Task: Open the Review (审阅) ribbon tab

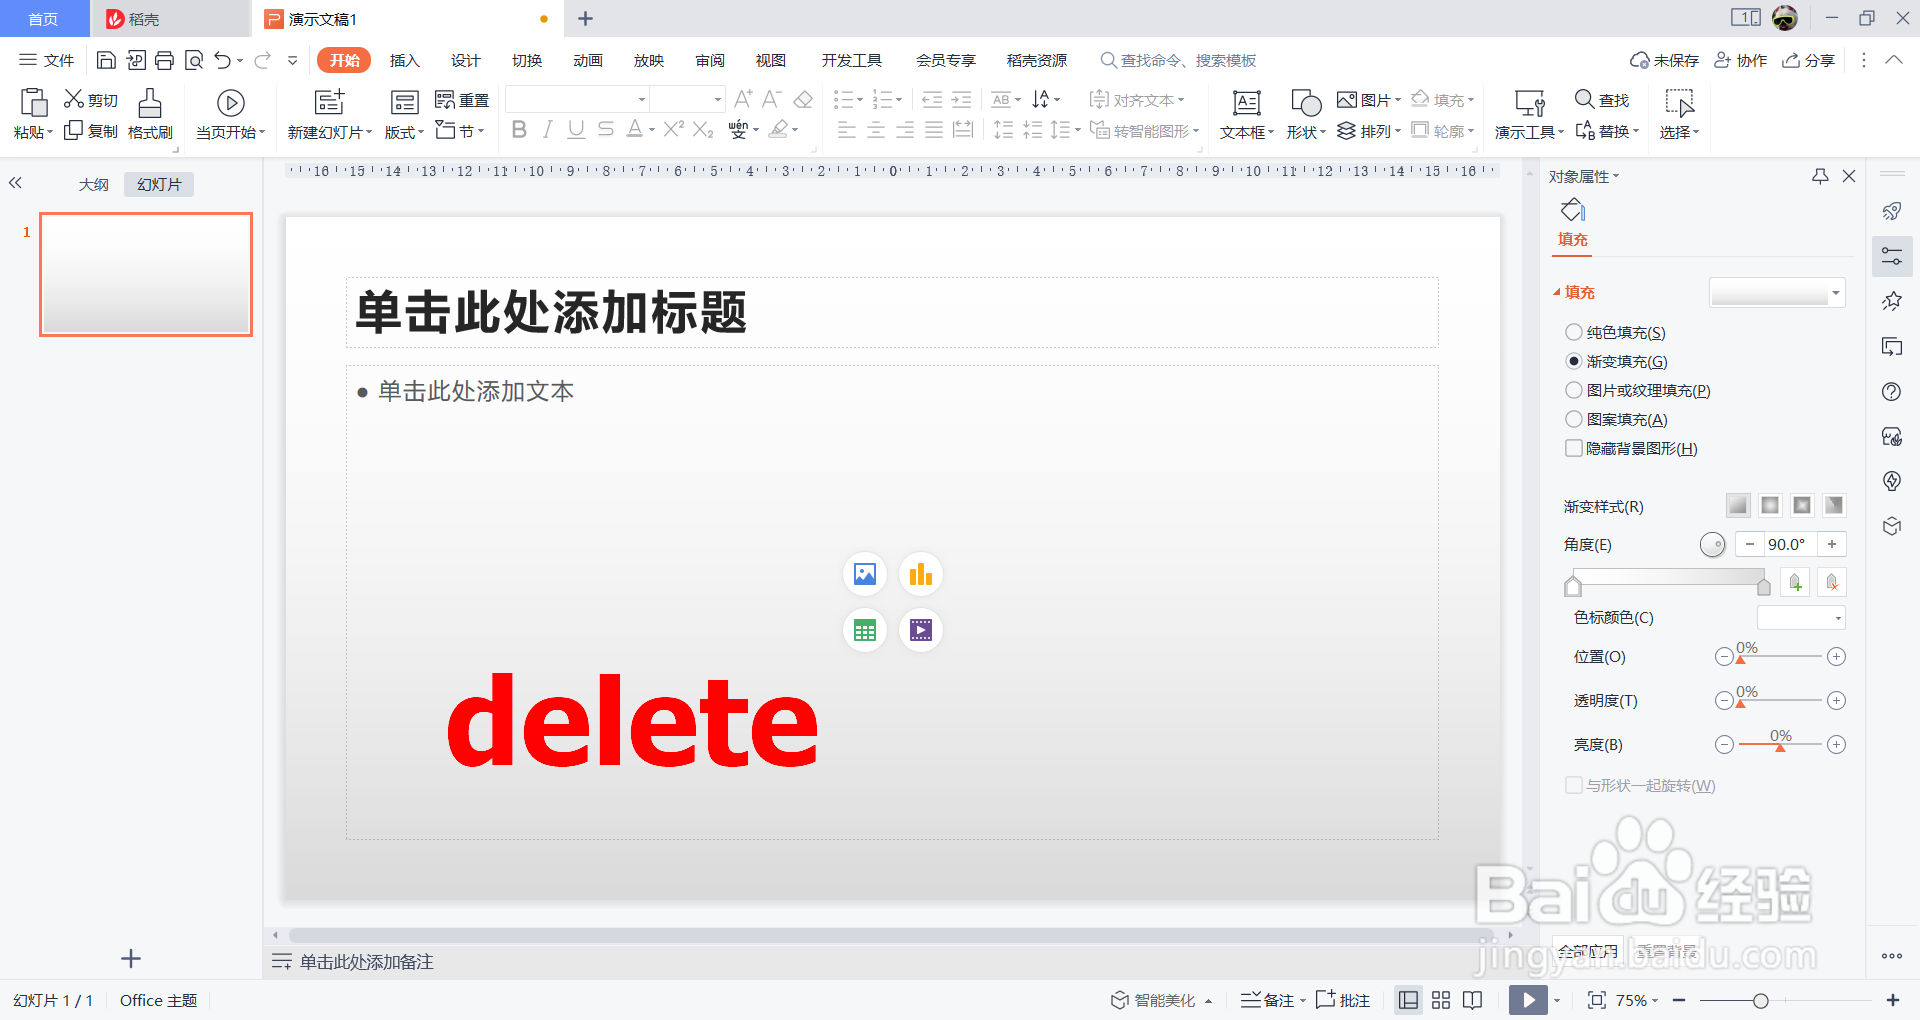Action: click(709, 60)
